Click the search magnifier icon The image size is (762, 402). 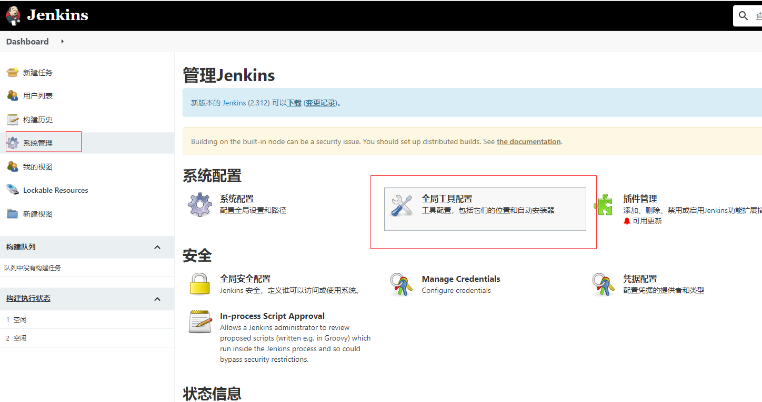[743, 16]
